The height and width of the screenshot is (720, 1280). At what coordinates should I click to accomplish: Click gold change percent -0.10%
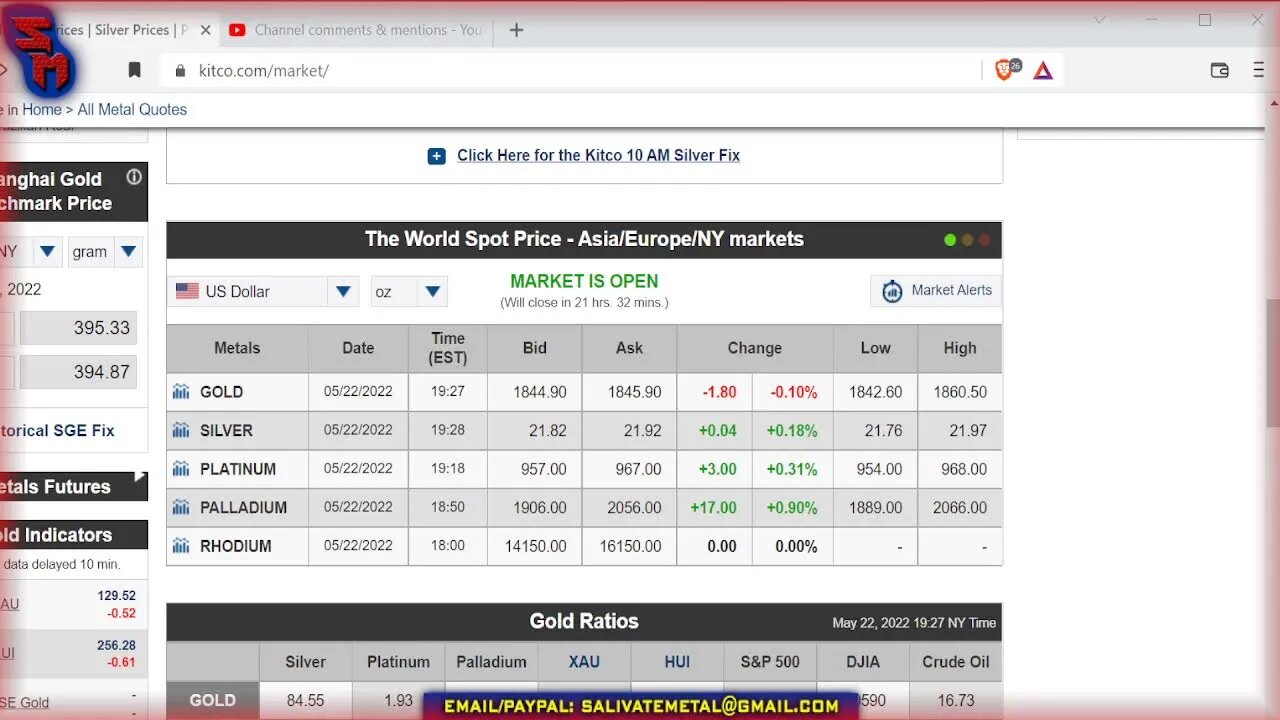click(794, 392)
